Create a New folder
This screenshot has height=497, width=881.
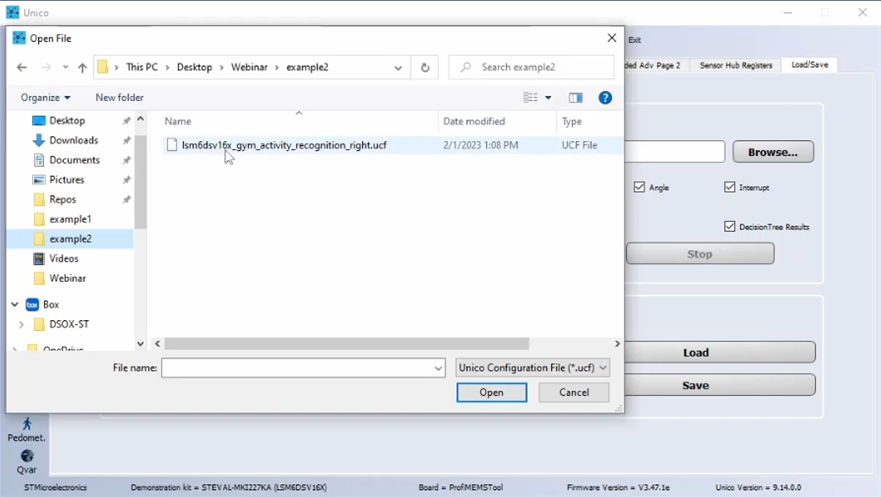pyautogui.click(x=120, y=98)
